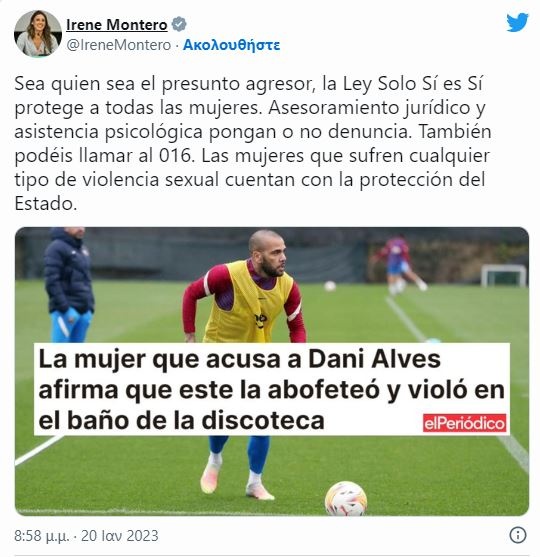This screenshot has height=557, width=540.
Task: Click the Ακολουθήστε follow button
Action: click(231, 45)
